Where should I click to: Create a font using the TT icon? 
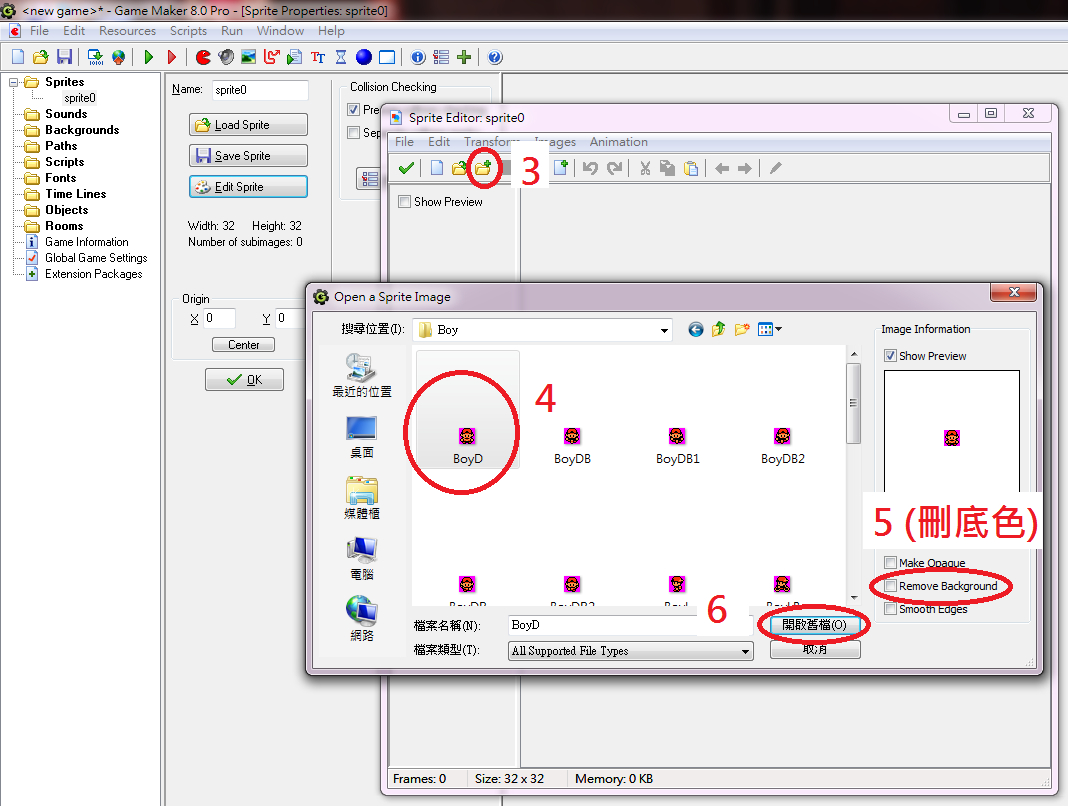pos(317,57)
